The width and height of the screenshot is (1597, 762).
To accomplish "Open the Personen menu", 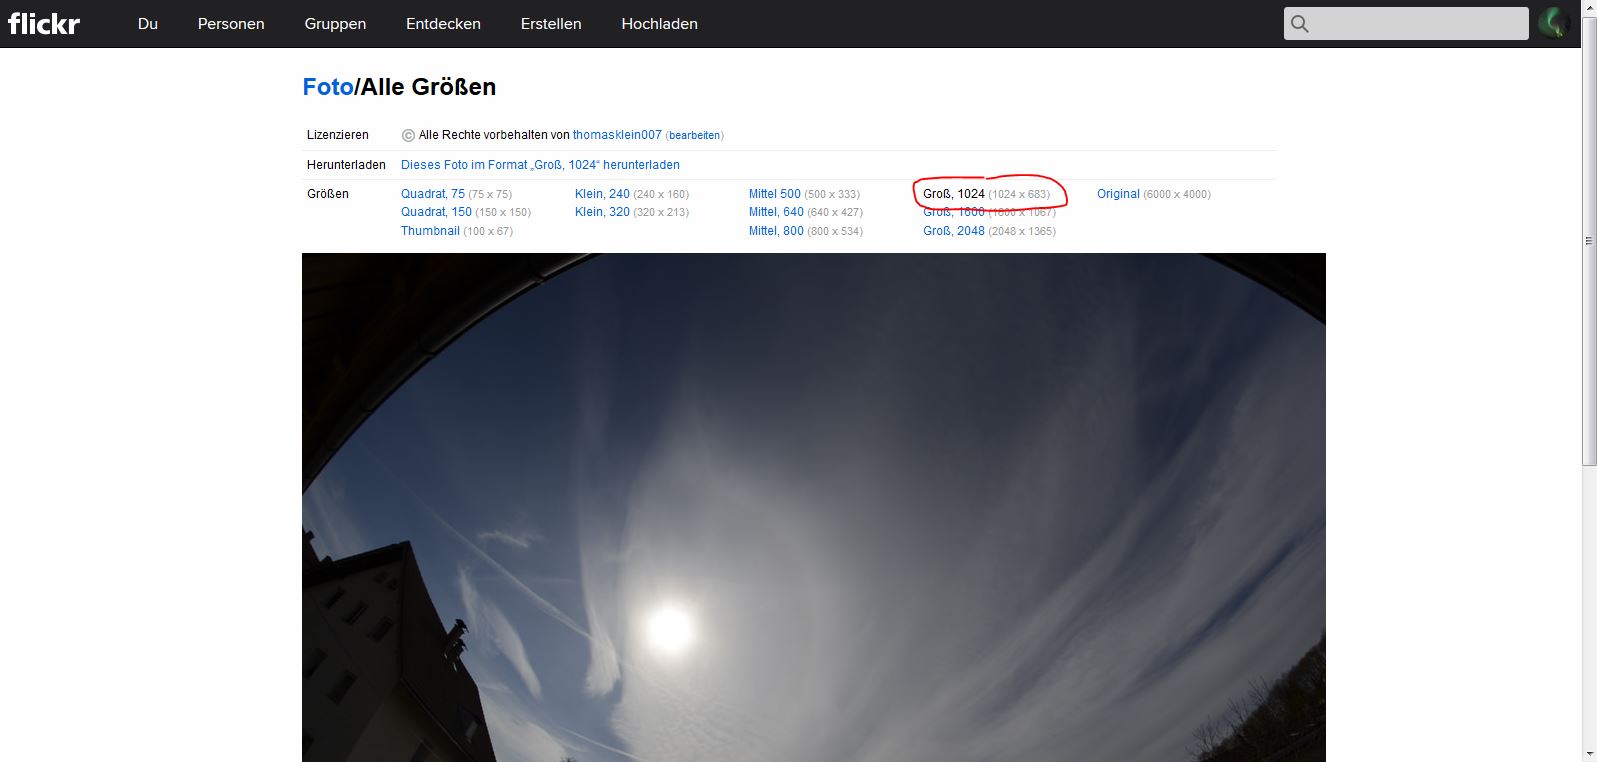I will pos(231,24).
